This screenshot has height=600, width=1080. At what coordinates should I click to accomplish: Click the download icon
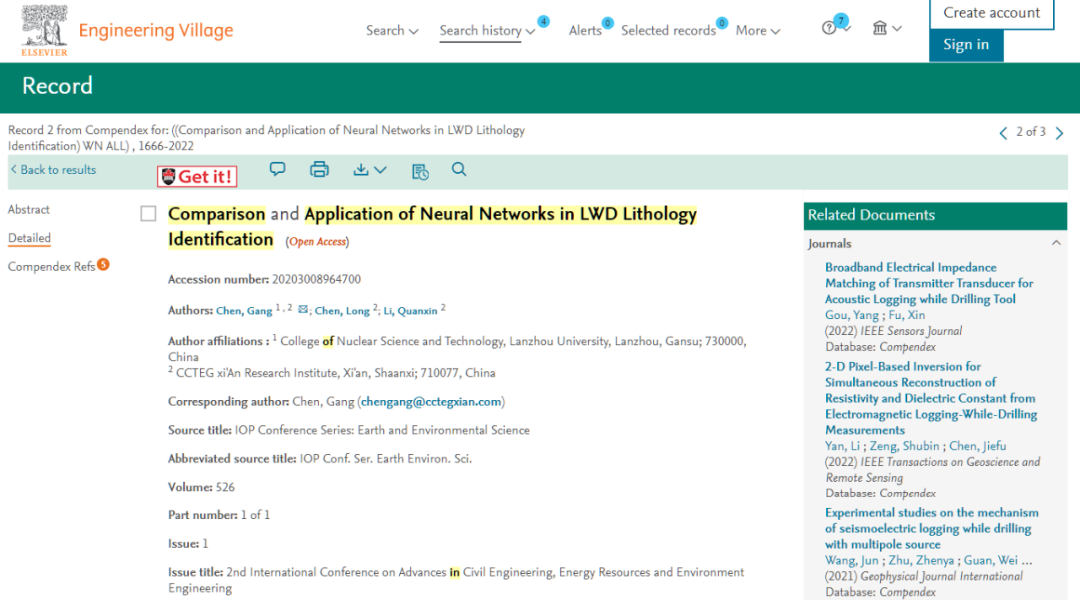pyautogui.click(x=361, y=169)
